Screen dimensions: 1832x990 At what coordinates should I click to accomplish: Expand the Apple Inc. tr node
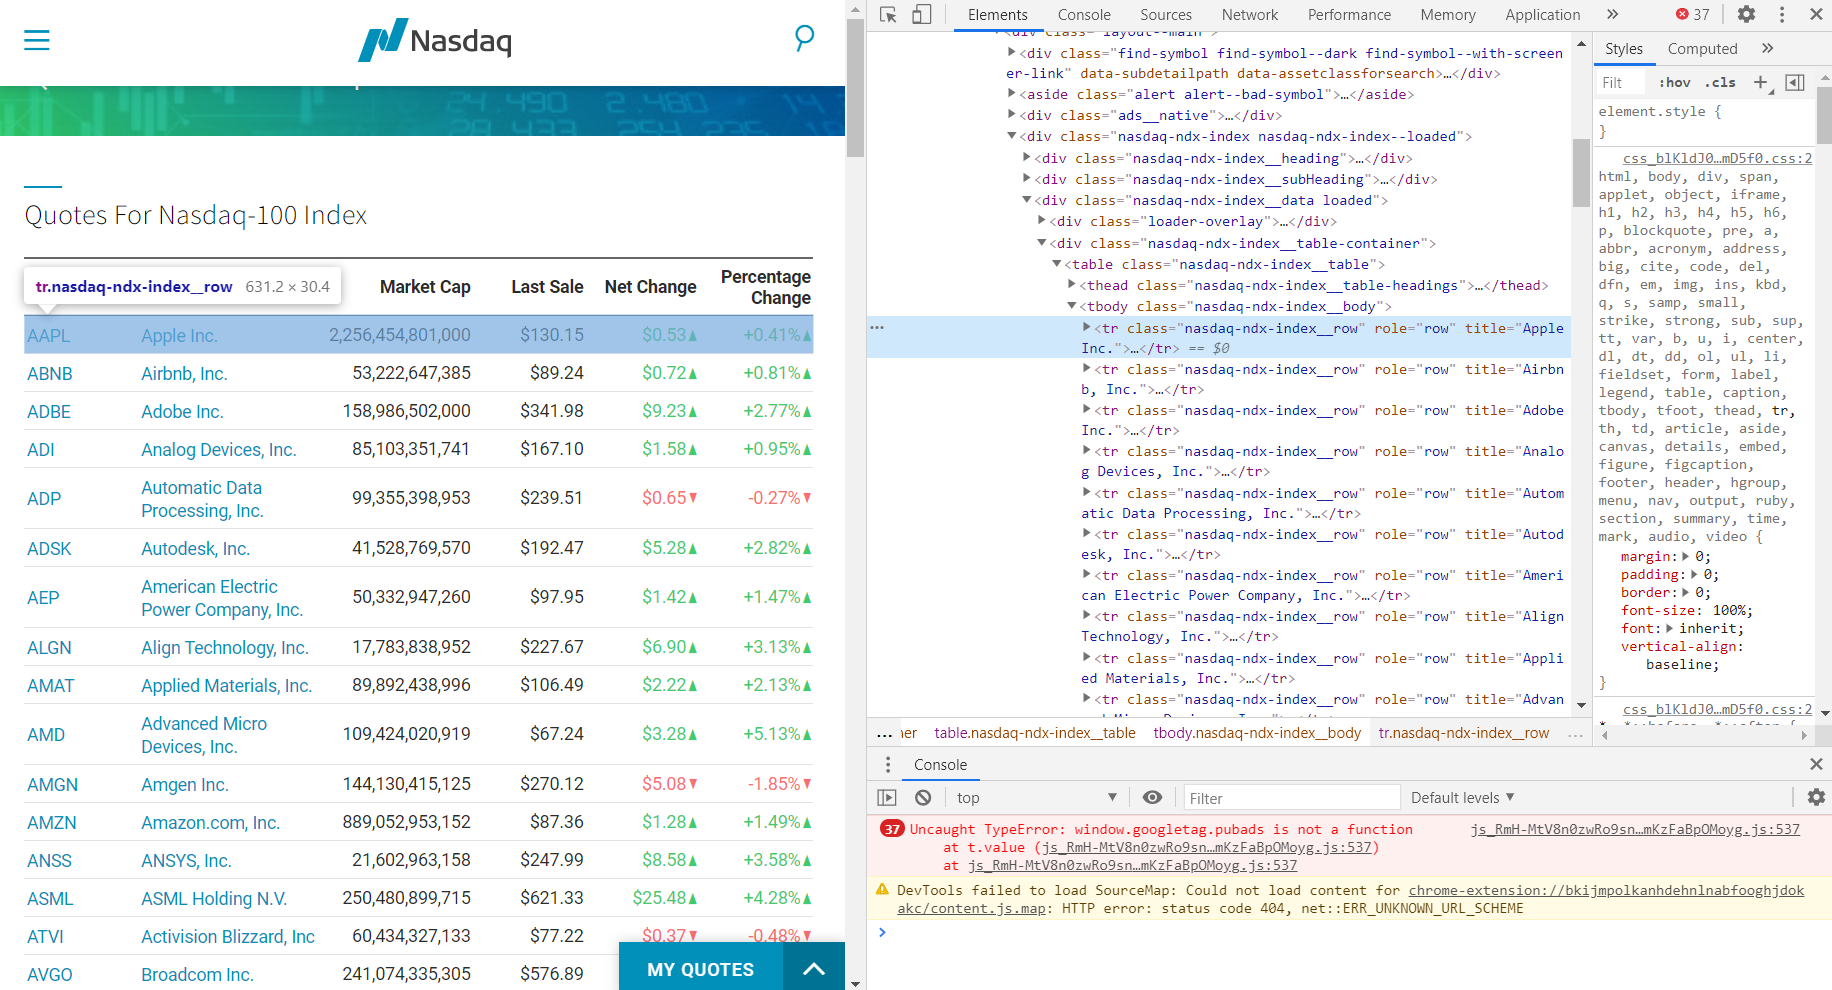tap(1087, 328)
